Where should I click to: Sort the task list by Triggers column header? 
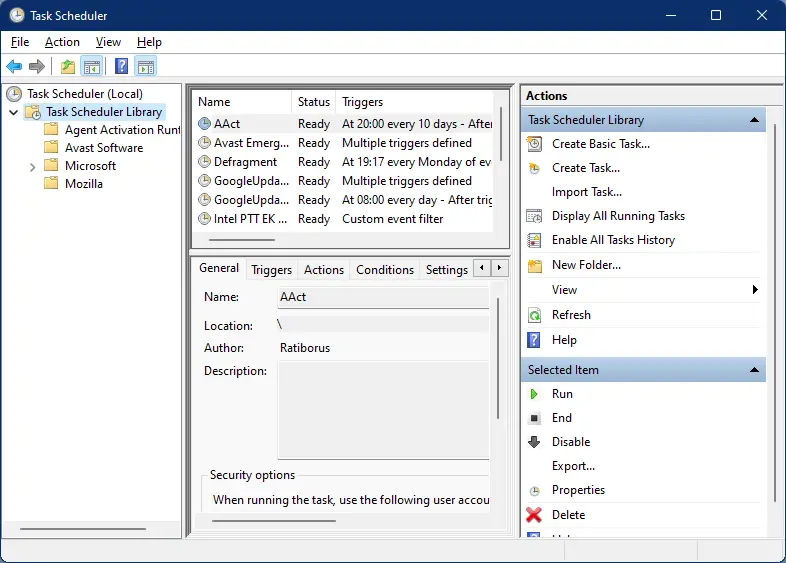point(414,102)
